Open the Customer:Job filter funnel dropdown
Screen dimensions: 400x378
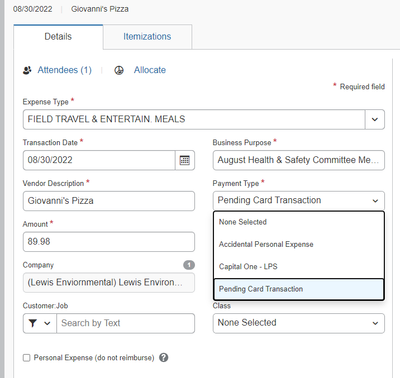click(40, 323)
